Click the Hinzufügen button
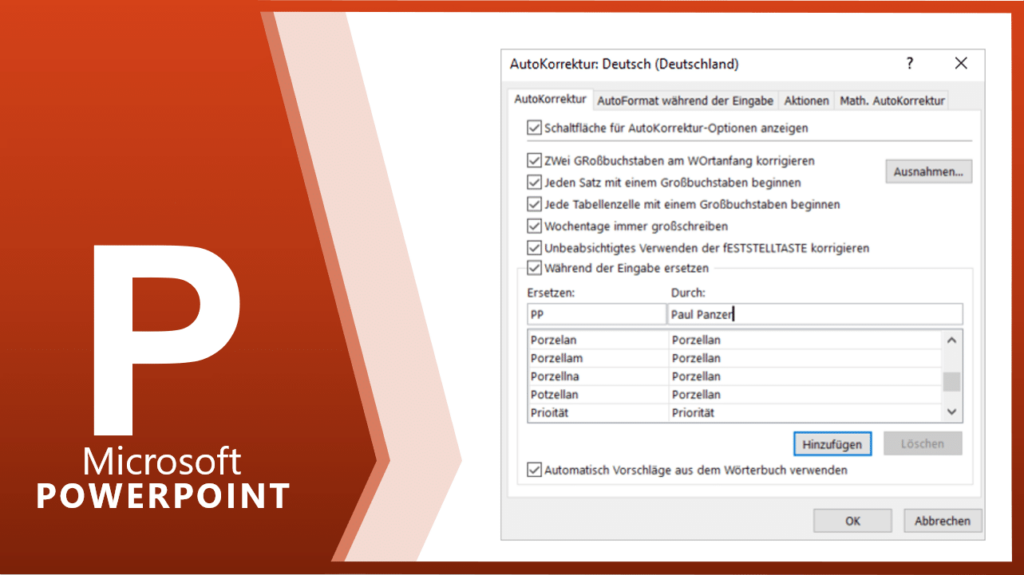This screenshot has height=575, width=1024. pyautogui.click(x=832, y=444)
